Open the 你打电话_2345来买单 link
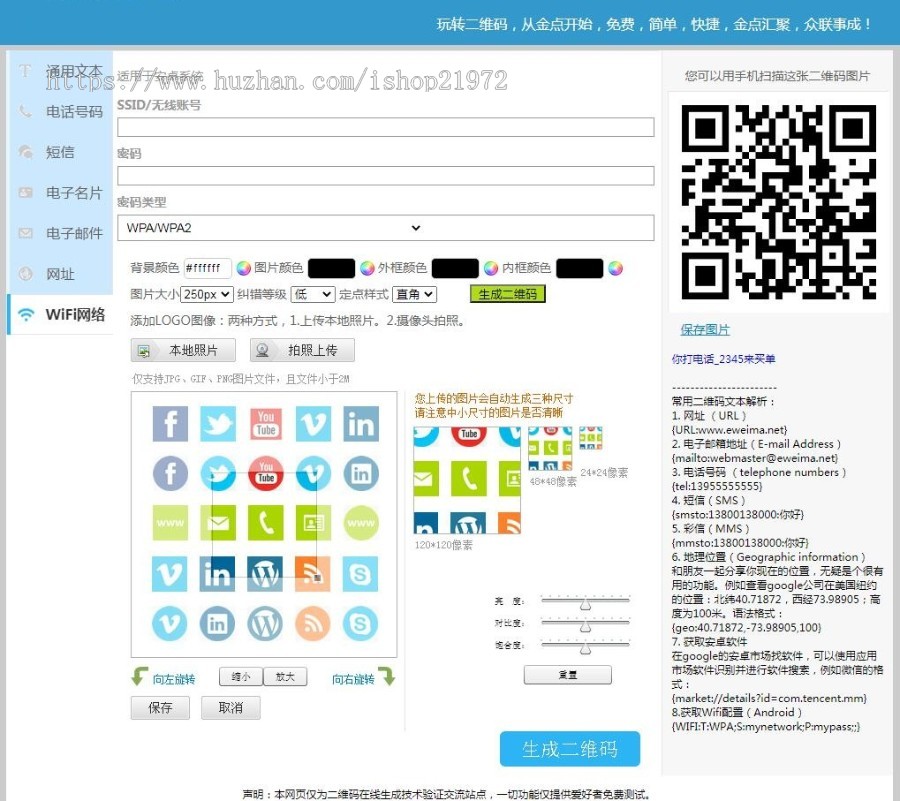Viewport: 900px width, 801px height. pos(723,359)
